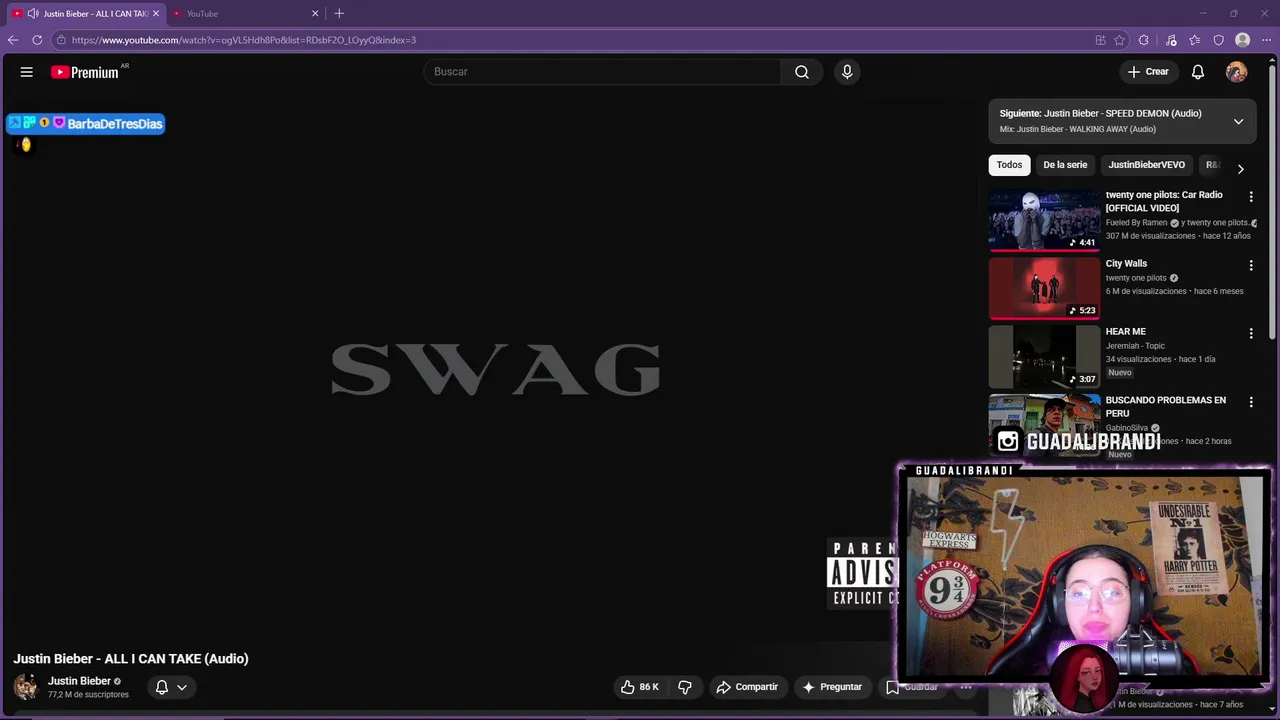This screenshot has height=720, width=1280.
Task: Toggle subscription notification bell for Justin Bieber
Action: pos(161,687)
